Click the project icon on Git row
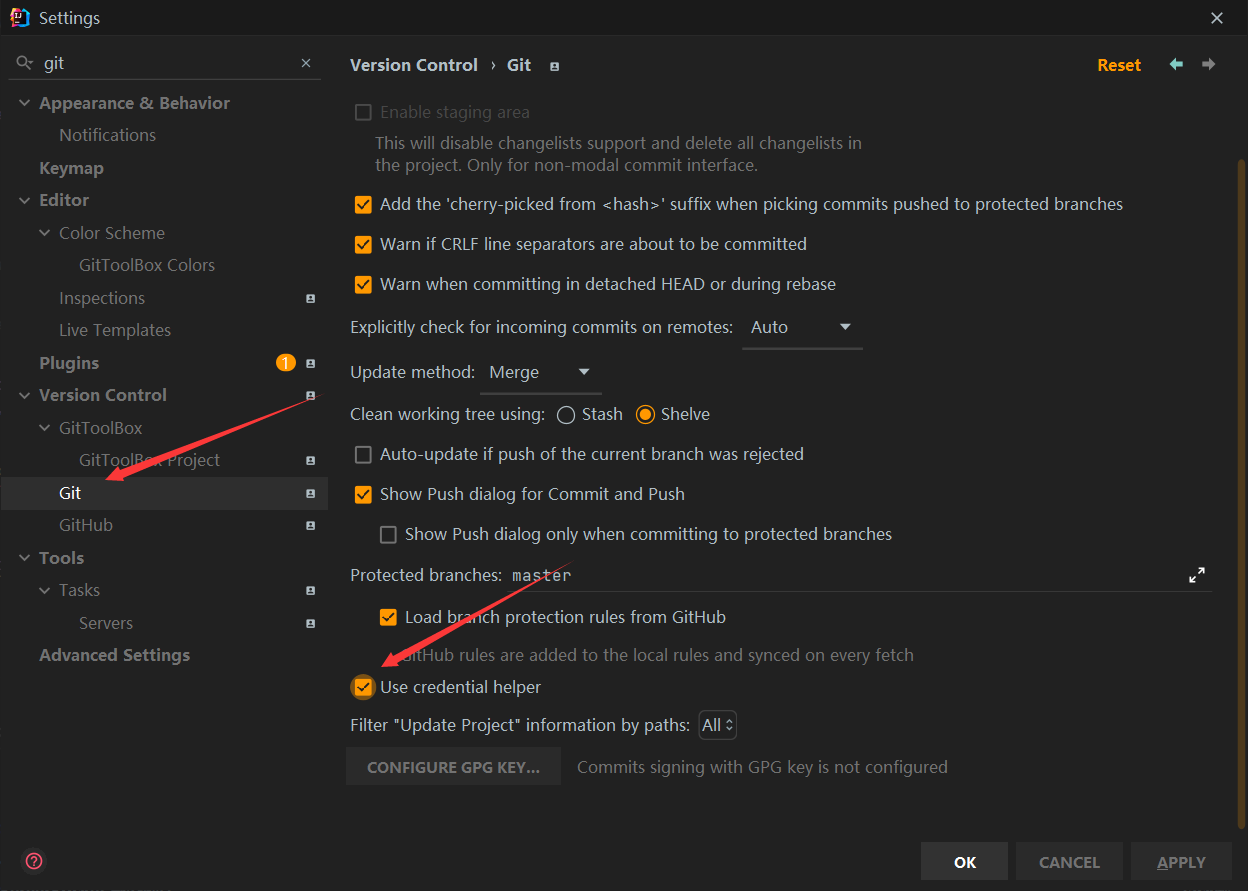 pos(311,493)
